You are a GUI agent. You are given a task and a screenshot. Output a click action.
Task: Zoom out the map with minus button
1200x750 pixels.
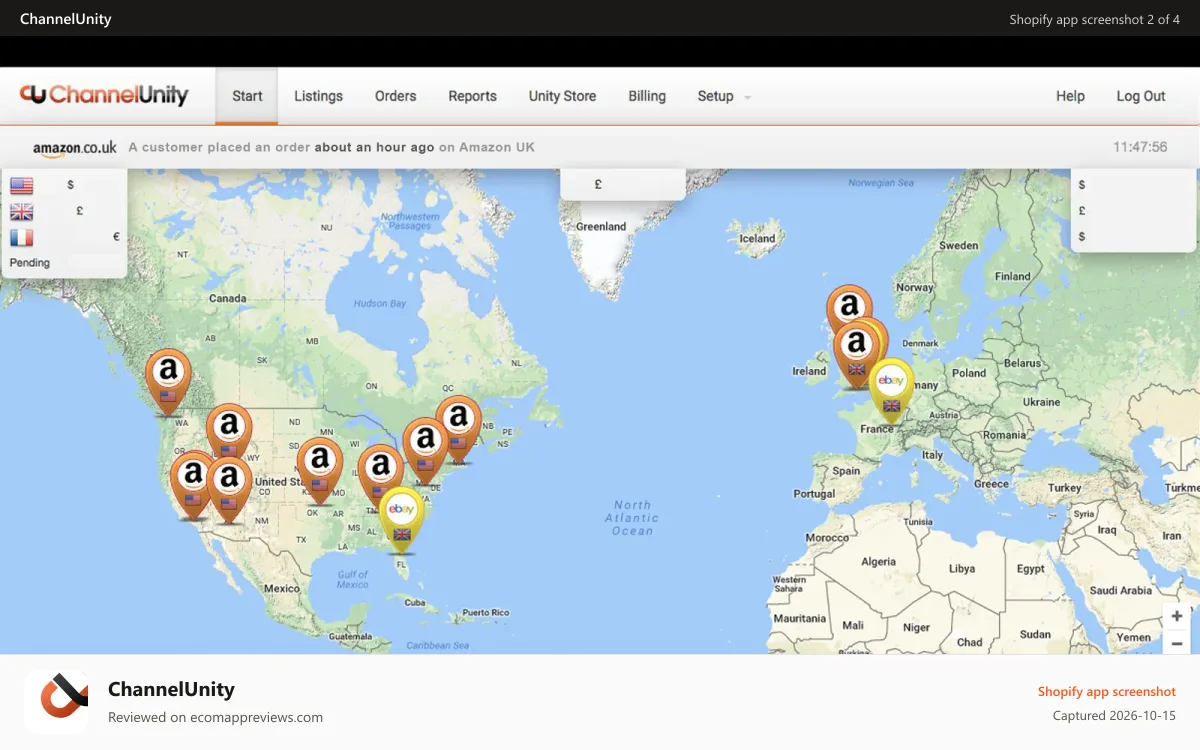pyautogui.click(x=1177, y=643)
